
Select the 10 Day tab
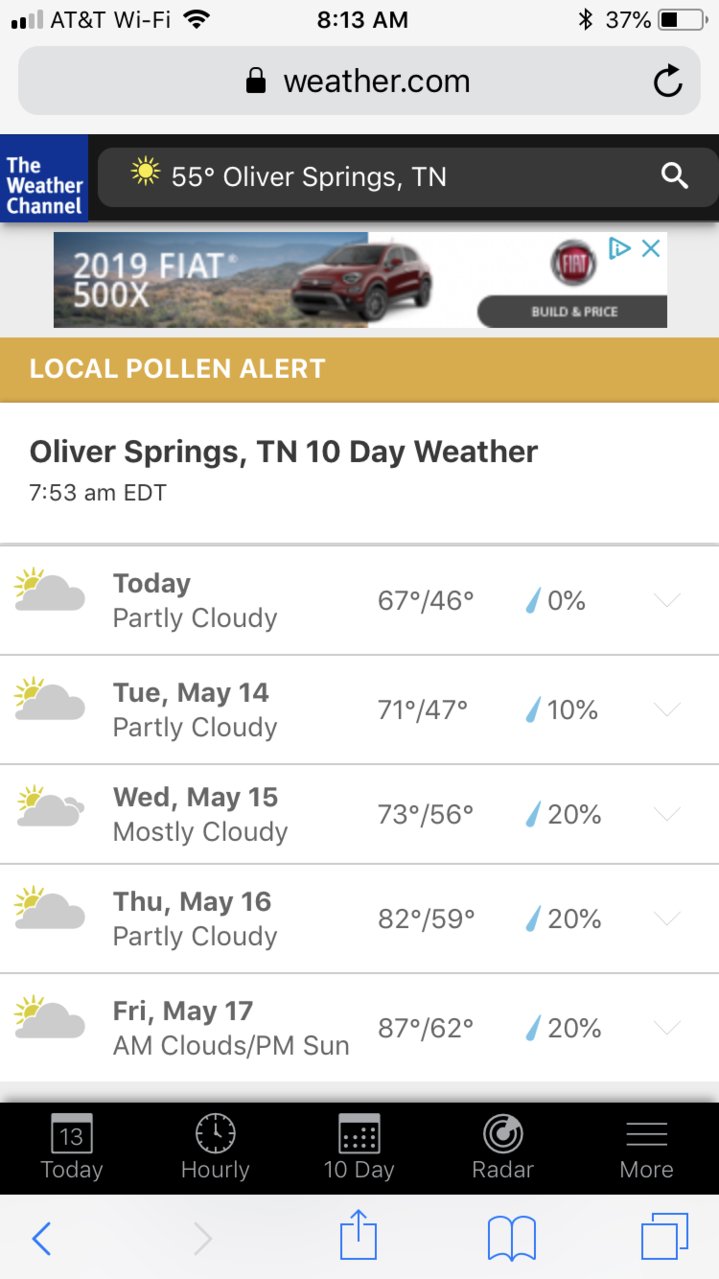point(359,1148)
